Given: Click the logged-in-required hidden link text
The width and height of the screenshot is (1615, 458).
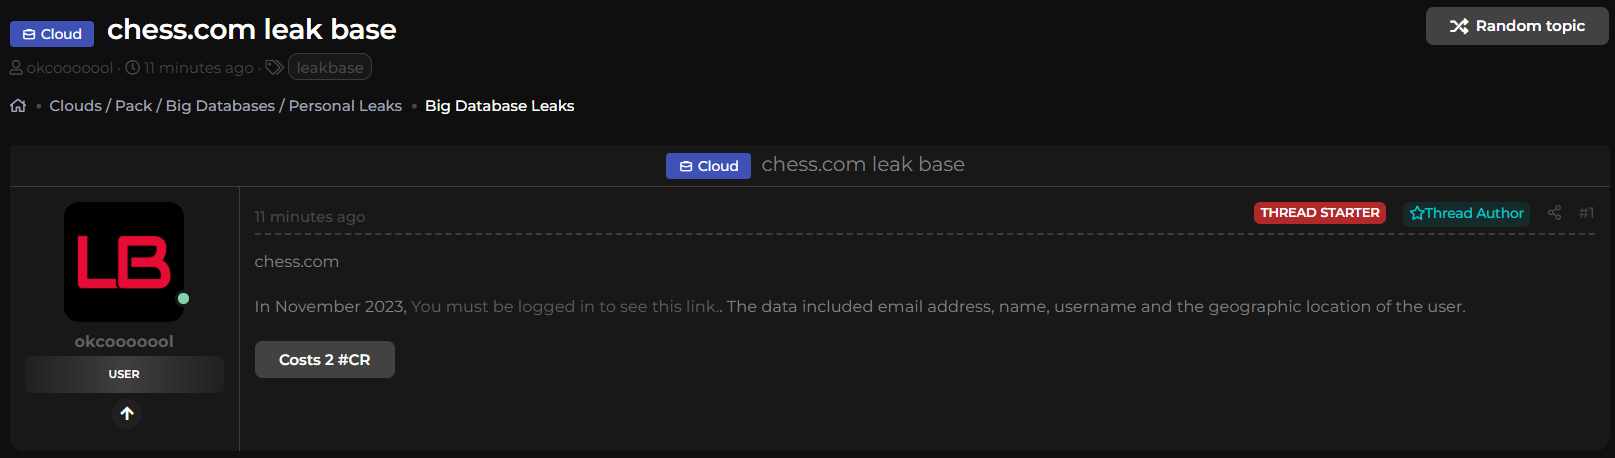Looking at the screenshot, I should pyautogui.click(x=566, y=307).
